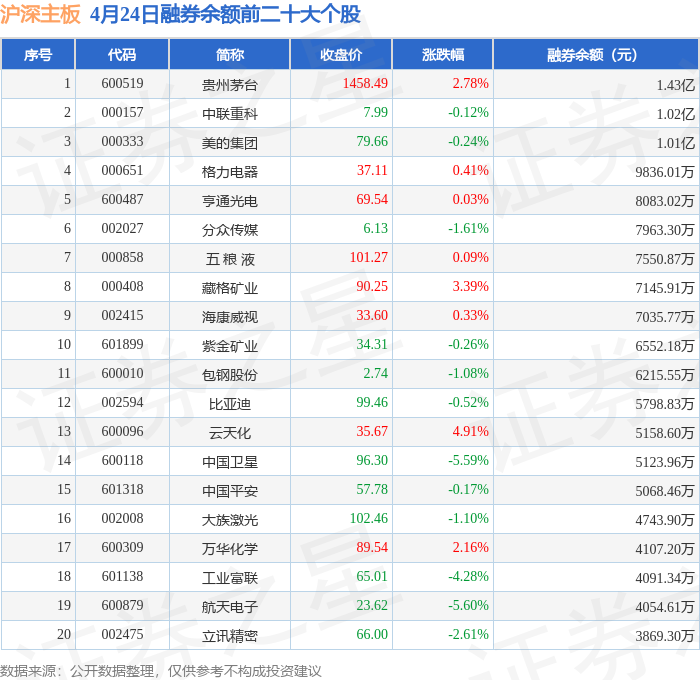
Task: Click the balance value 1.43亿
Action: 675,85
